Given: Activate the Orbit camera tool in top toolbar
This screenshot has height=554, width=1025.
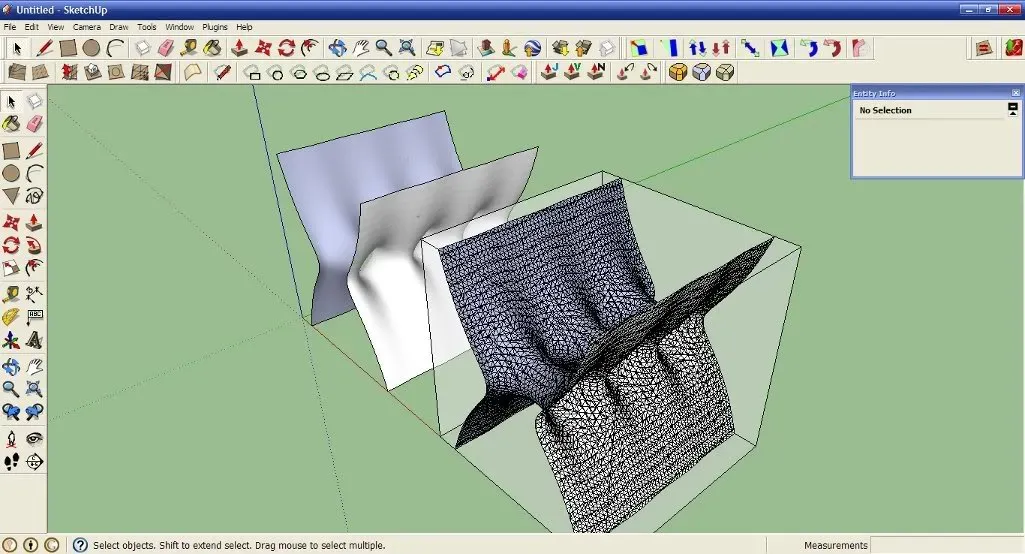Looking at the screenshot, I should coord(337,48).
